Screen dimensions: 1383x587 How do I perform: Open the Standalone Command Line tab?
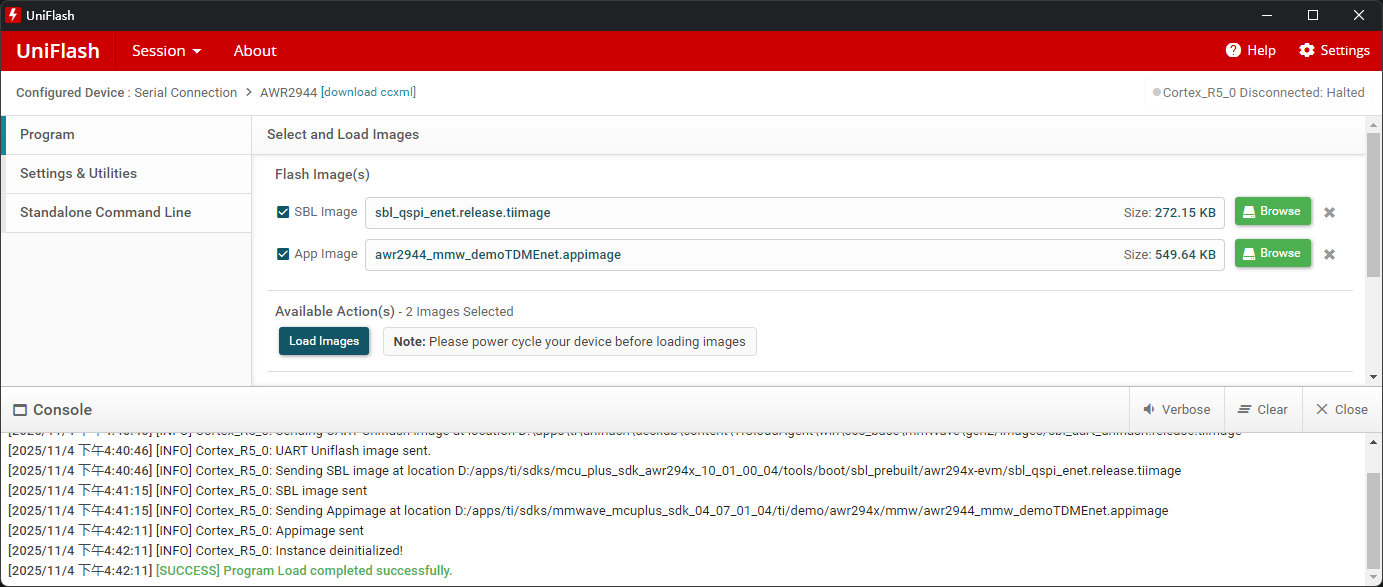[105, 212]
